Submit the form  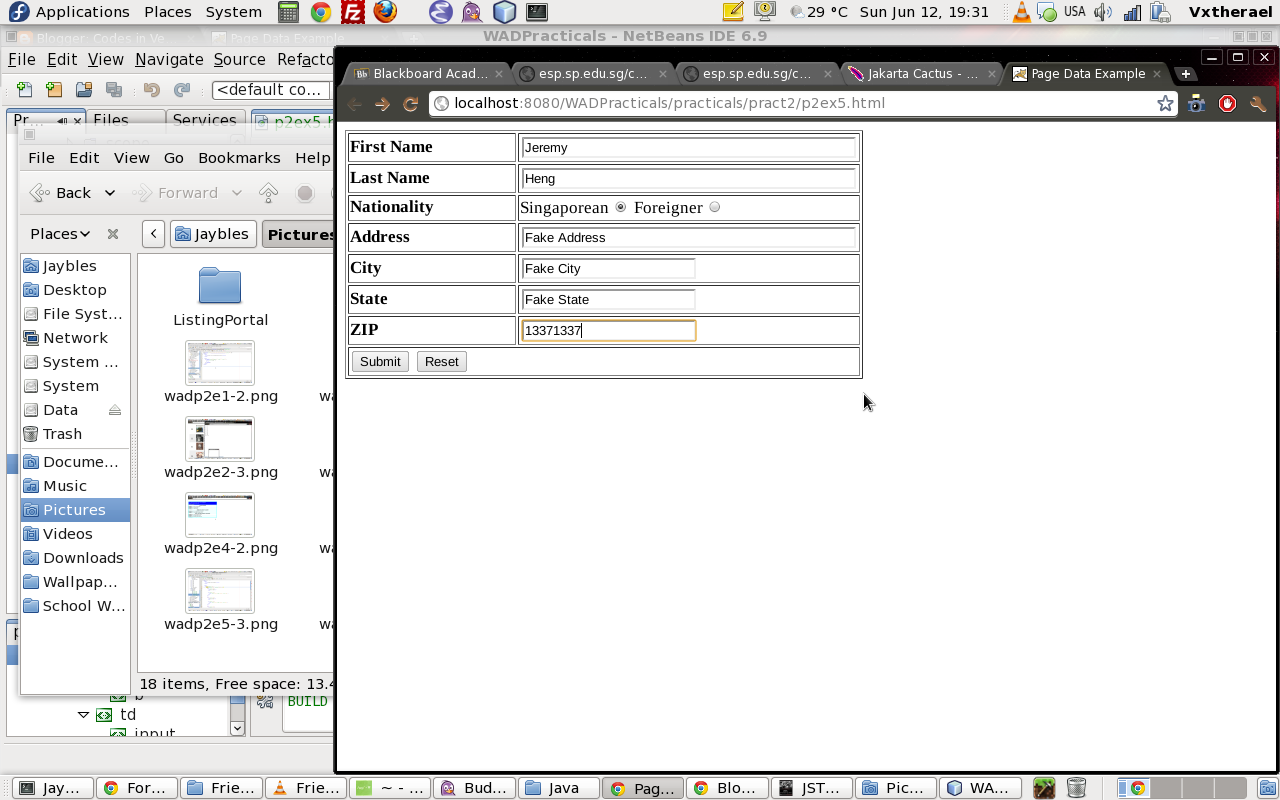[380, 362]
